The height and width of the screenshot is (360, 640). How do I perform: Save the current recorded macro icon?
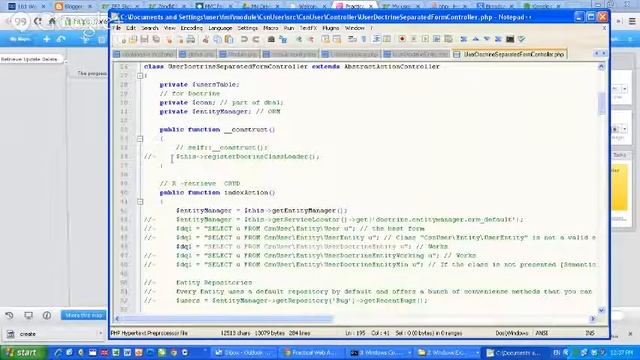click(x=448, y=39)
